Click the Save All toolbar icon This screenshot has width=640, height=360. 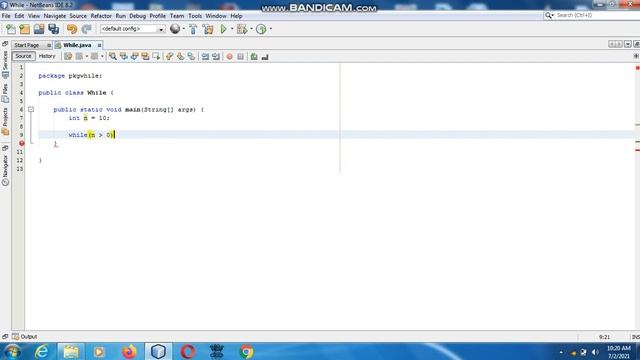53,29
